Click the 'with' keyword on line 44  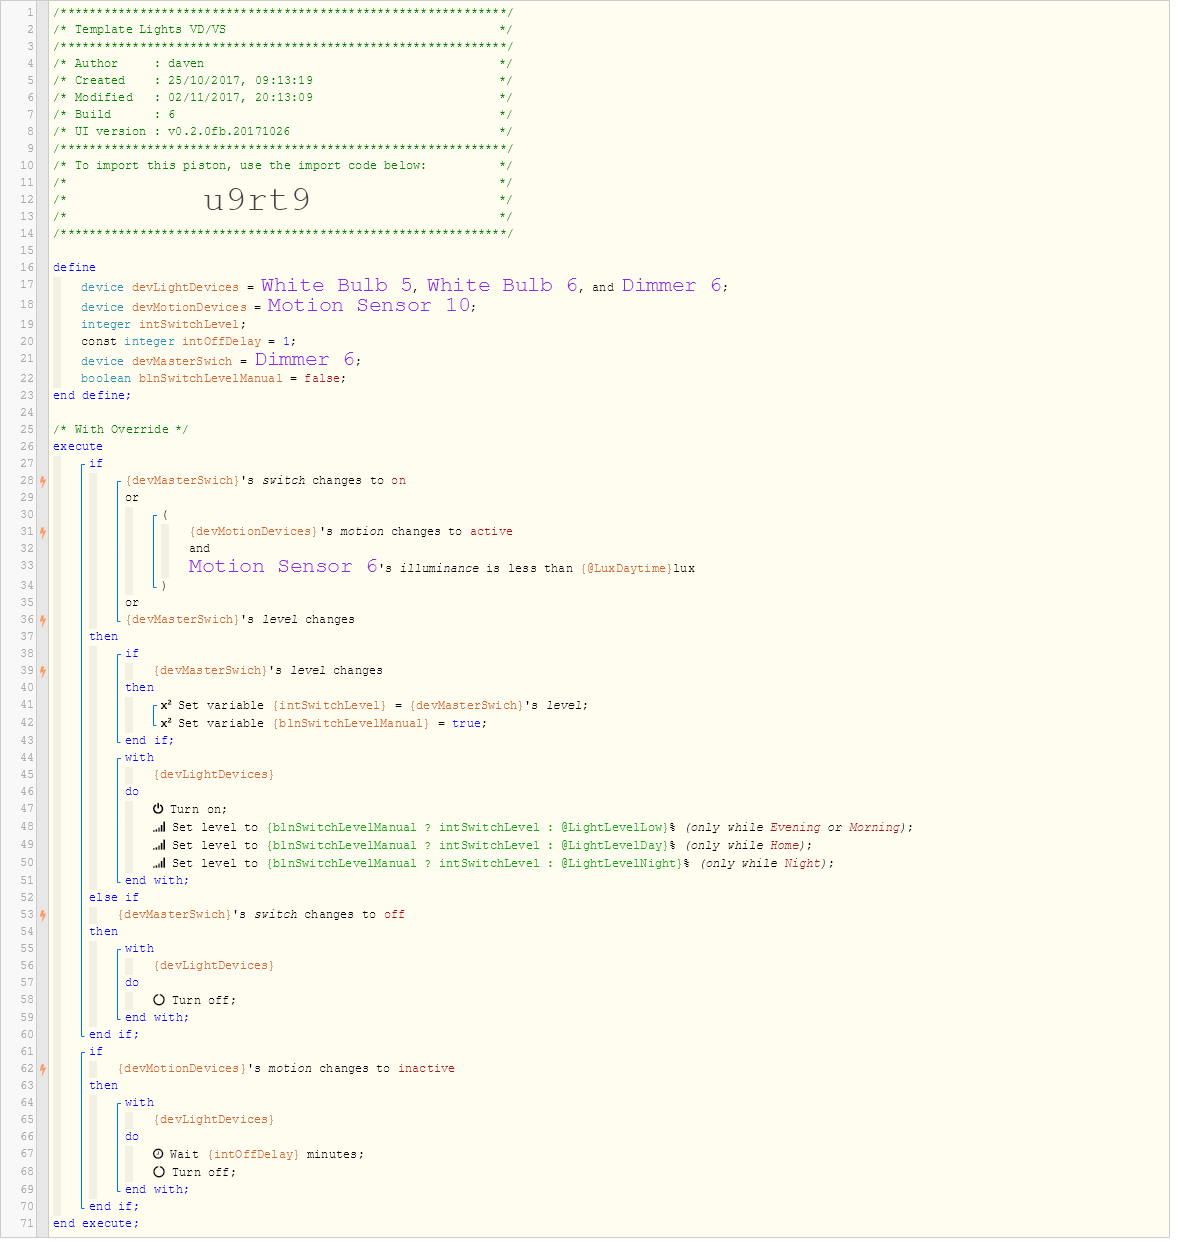[x=139, y=758]
